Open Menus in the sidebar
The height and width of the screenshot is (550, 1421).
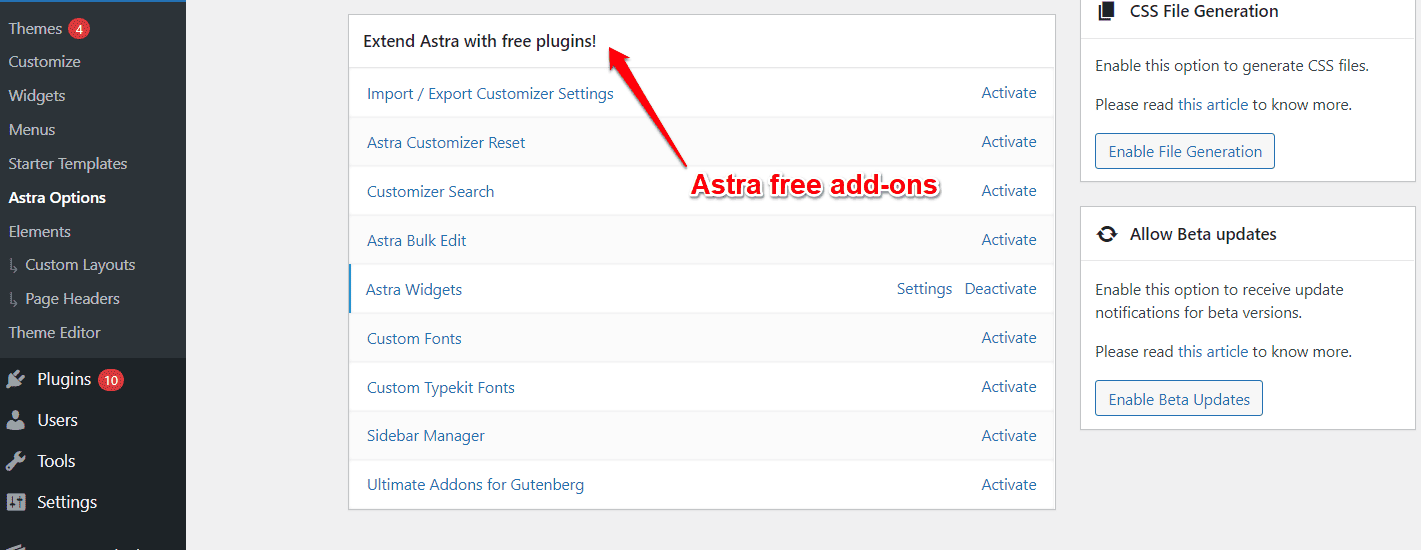pos(32,130)
